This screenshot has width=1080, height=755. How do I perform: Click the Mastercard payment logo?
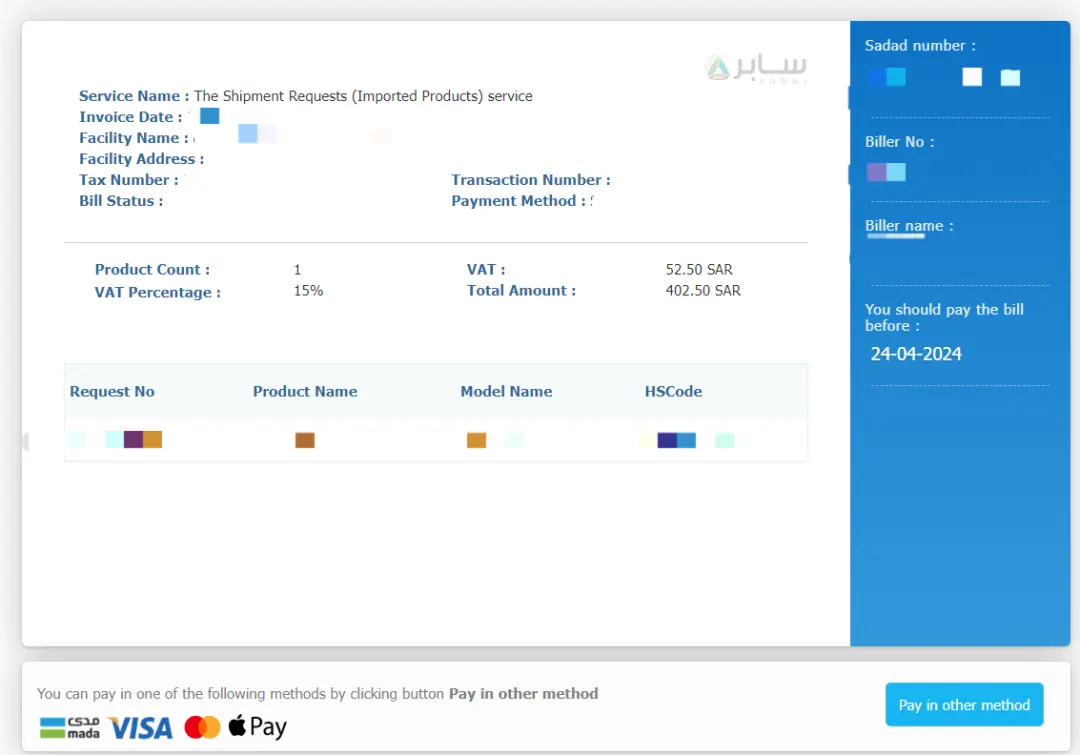[202, 727]
